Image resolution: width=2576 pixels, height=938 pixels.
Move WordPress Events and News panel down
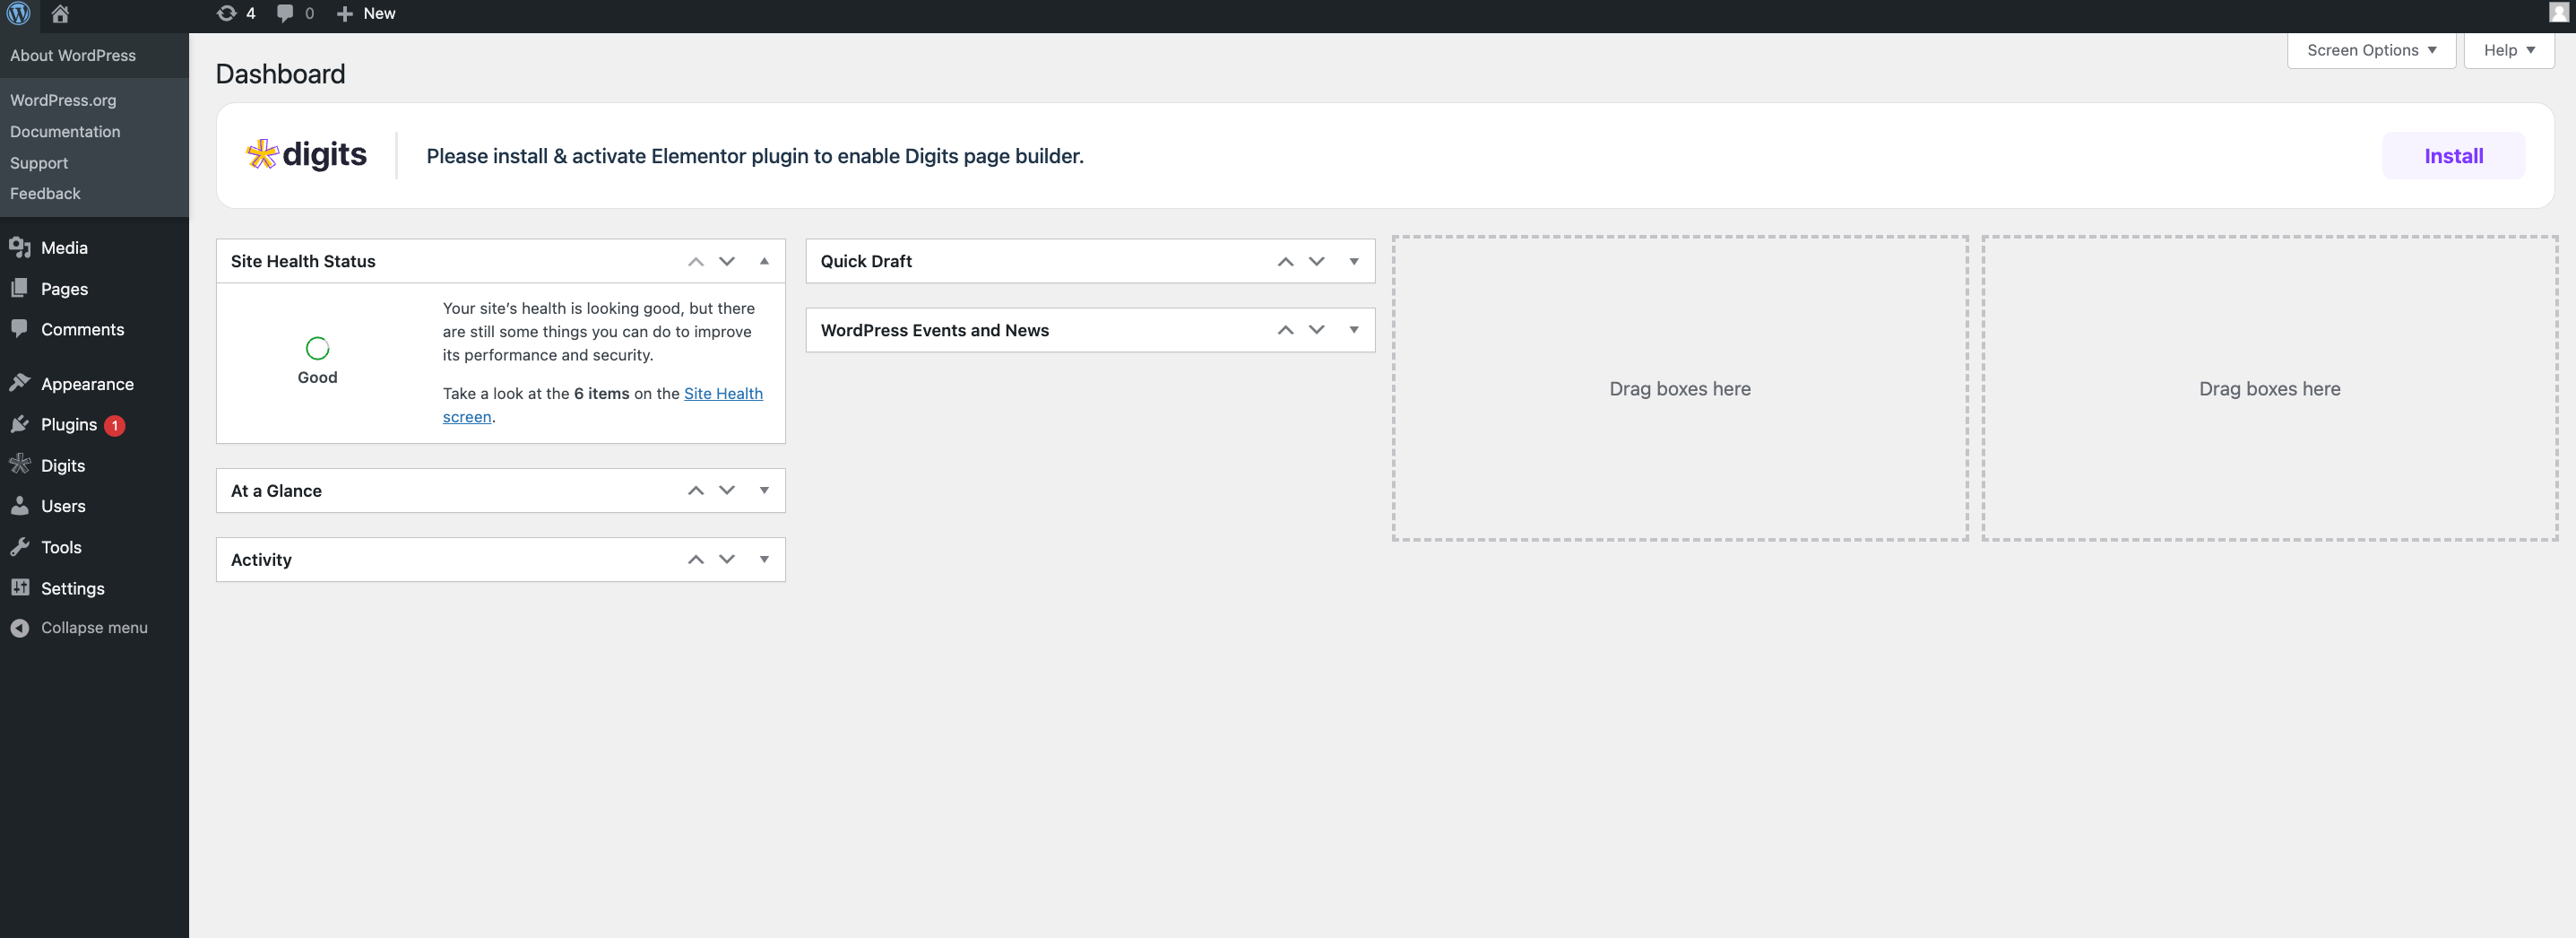tap(1316, 330)
